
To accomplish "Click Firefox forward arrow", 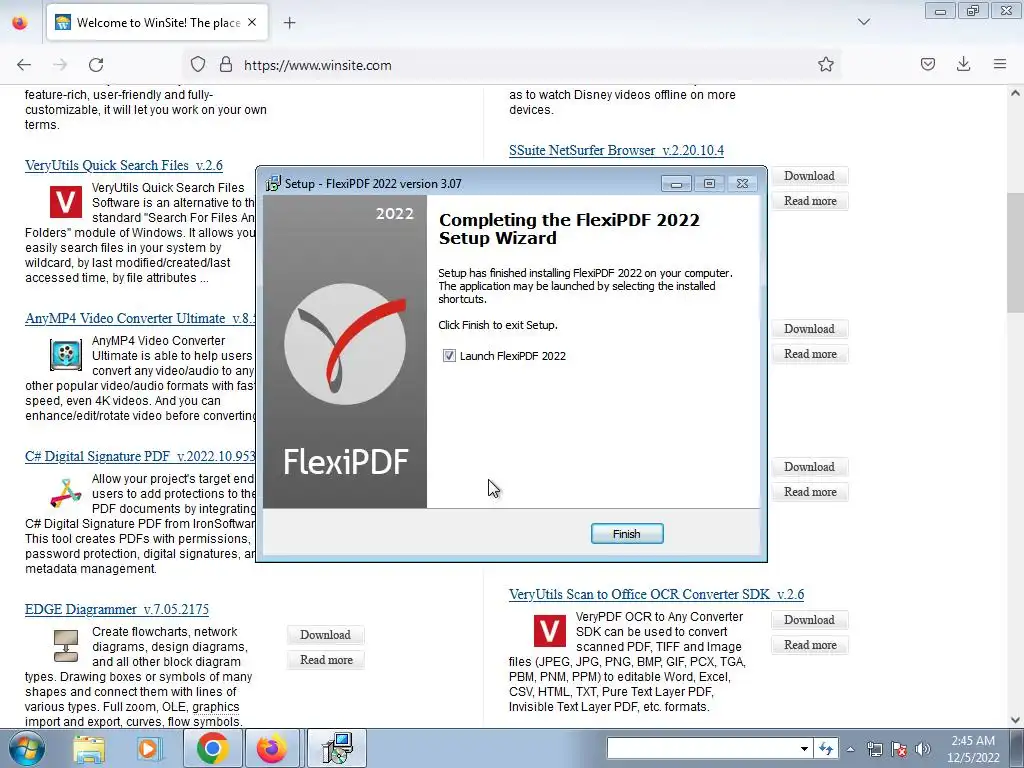I will coord(60,65).
